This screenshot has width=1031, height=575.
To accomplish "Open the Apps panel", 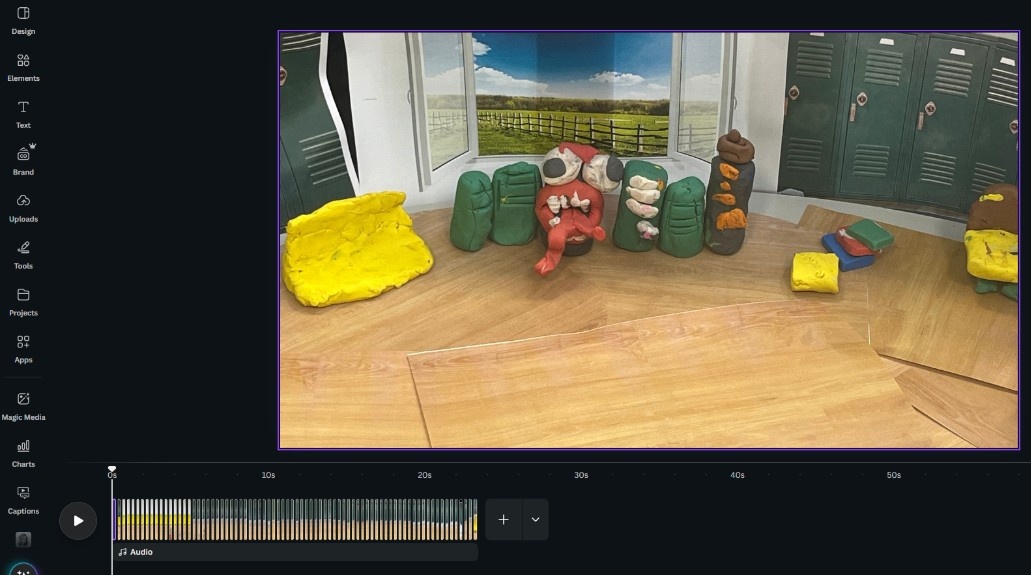I will [23, 349].
